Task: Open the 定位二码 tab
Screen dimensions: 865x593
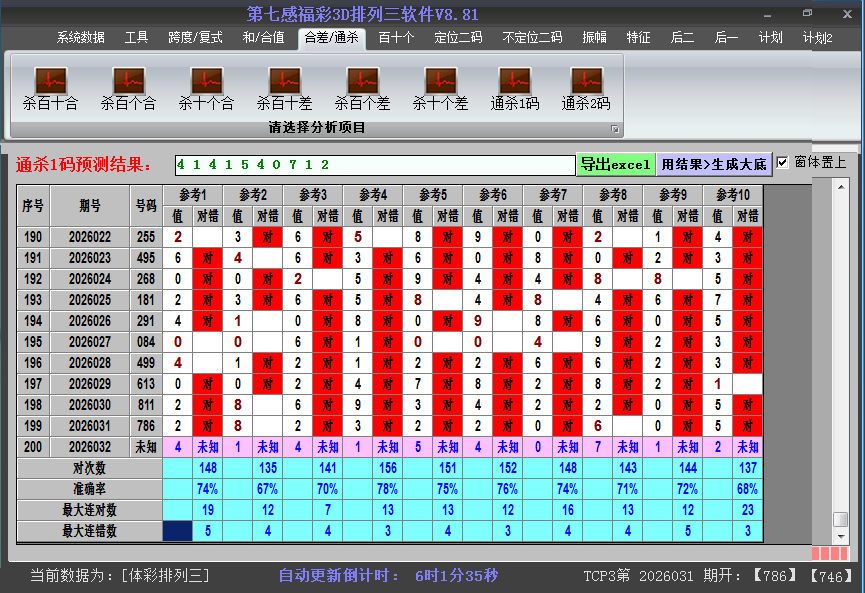Action: click(458, 38)
